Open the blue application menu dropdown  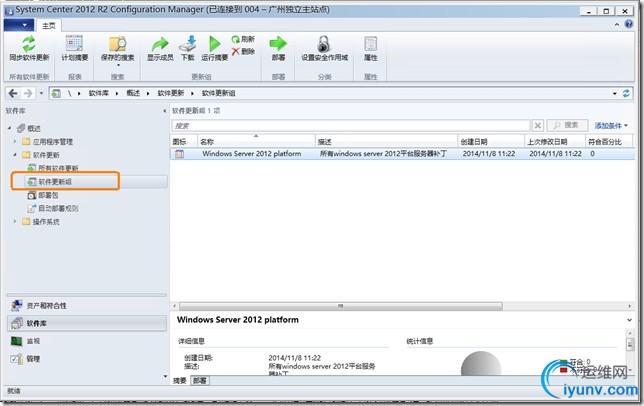(x=19, y=25)
